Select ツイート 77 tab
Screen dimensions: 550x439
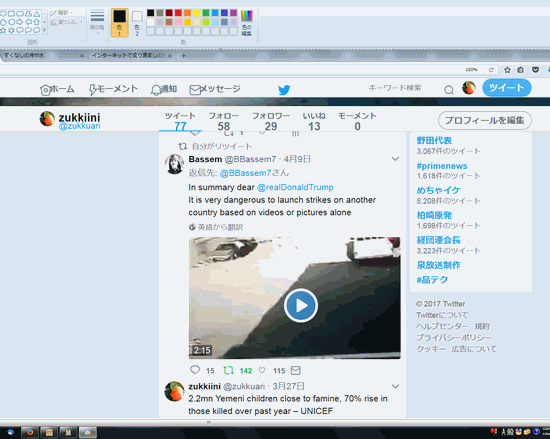click(x=180, y=121)
